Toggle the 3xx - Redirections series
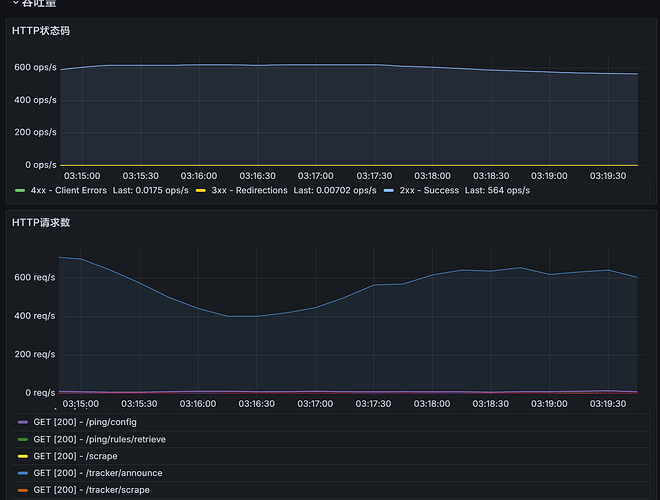The image size is (660, 500). click(x=249, y=190)
